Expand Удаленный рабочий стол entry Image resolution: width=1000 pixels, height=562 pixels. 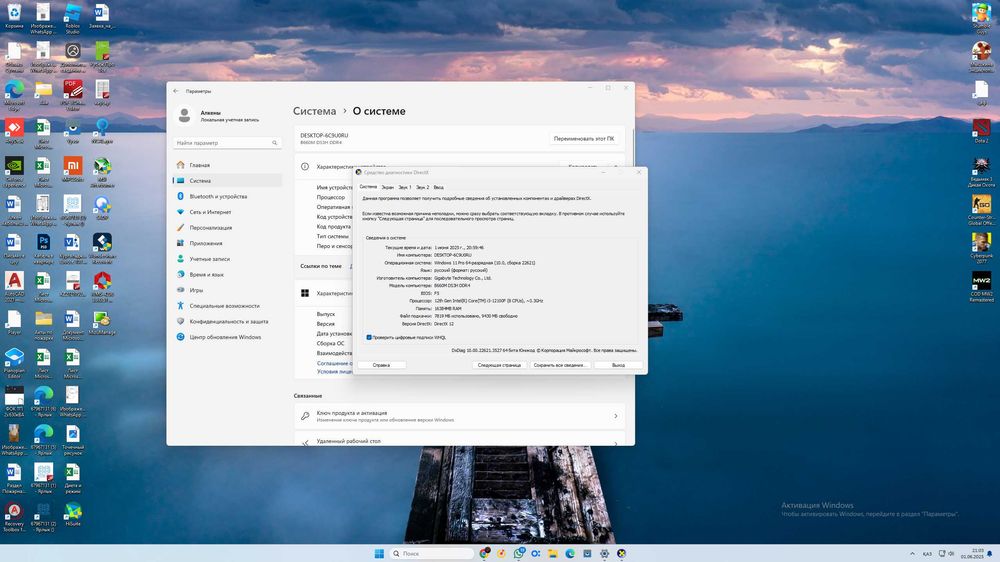(x=459, y=440)
